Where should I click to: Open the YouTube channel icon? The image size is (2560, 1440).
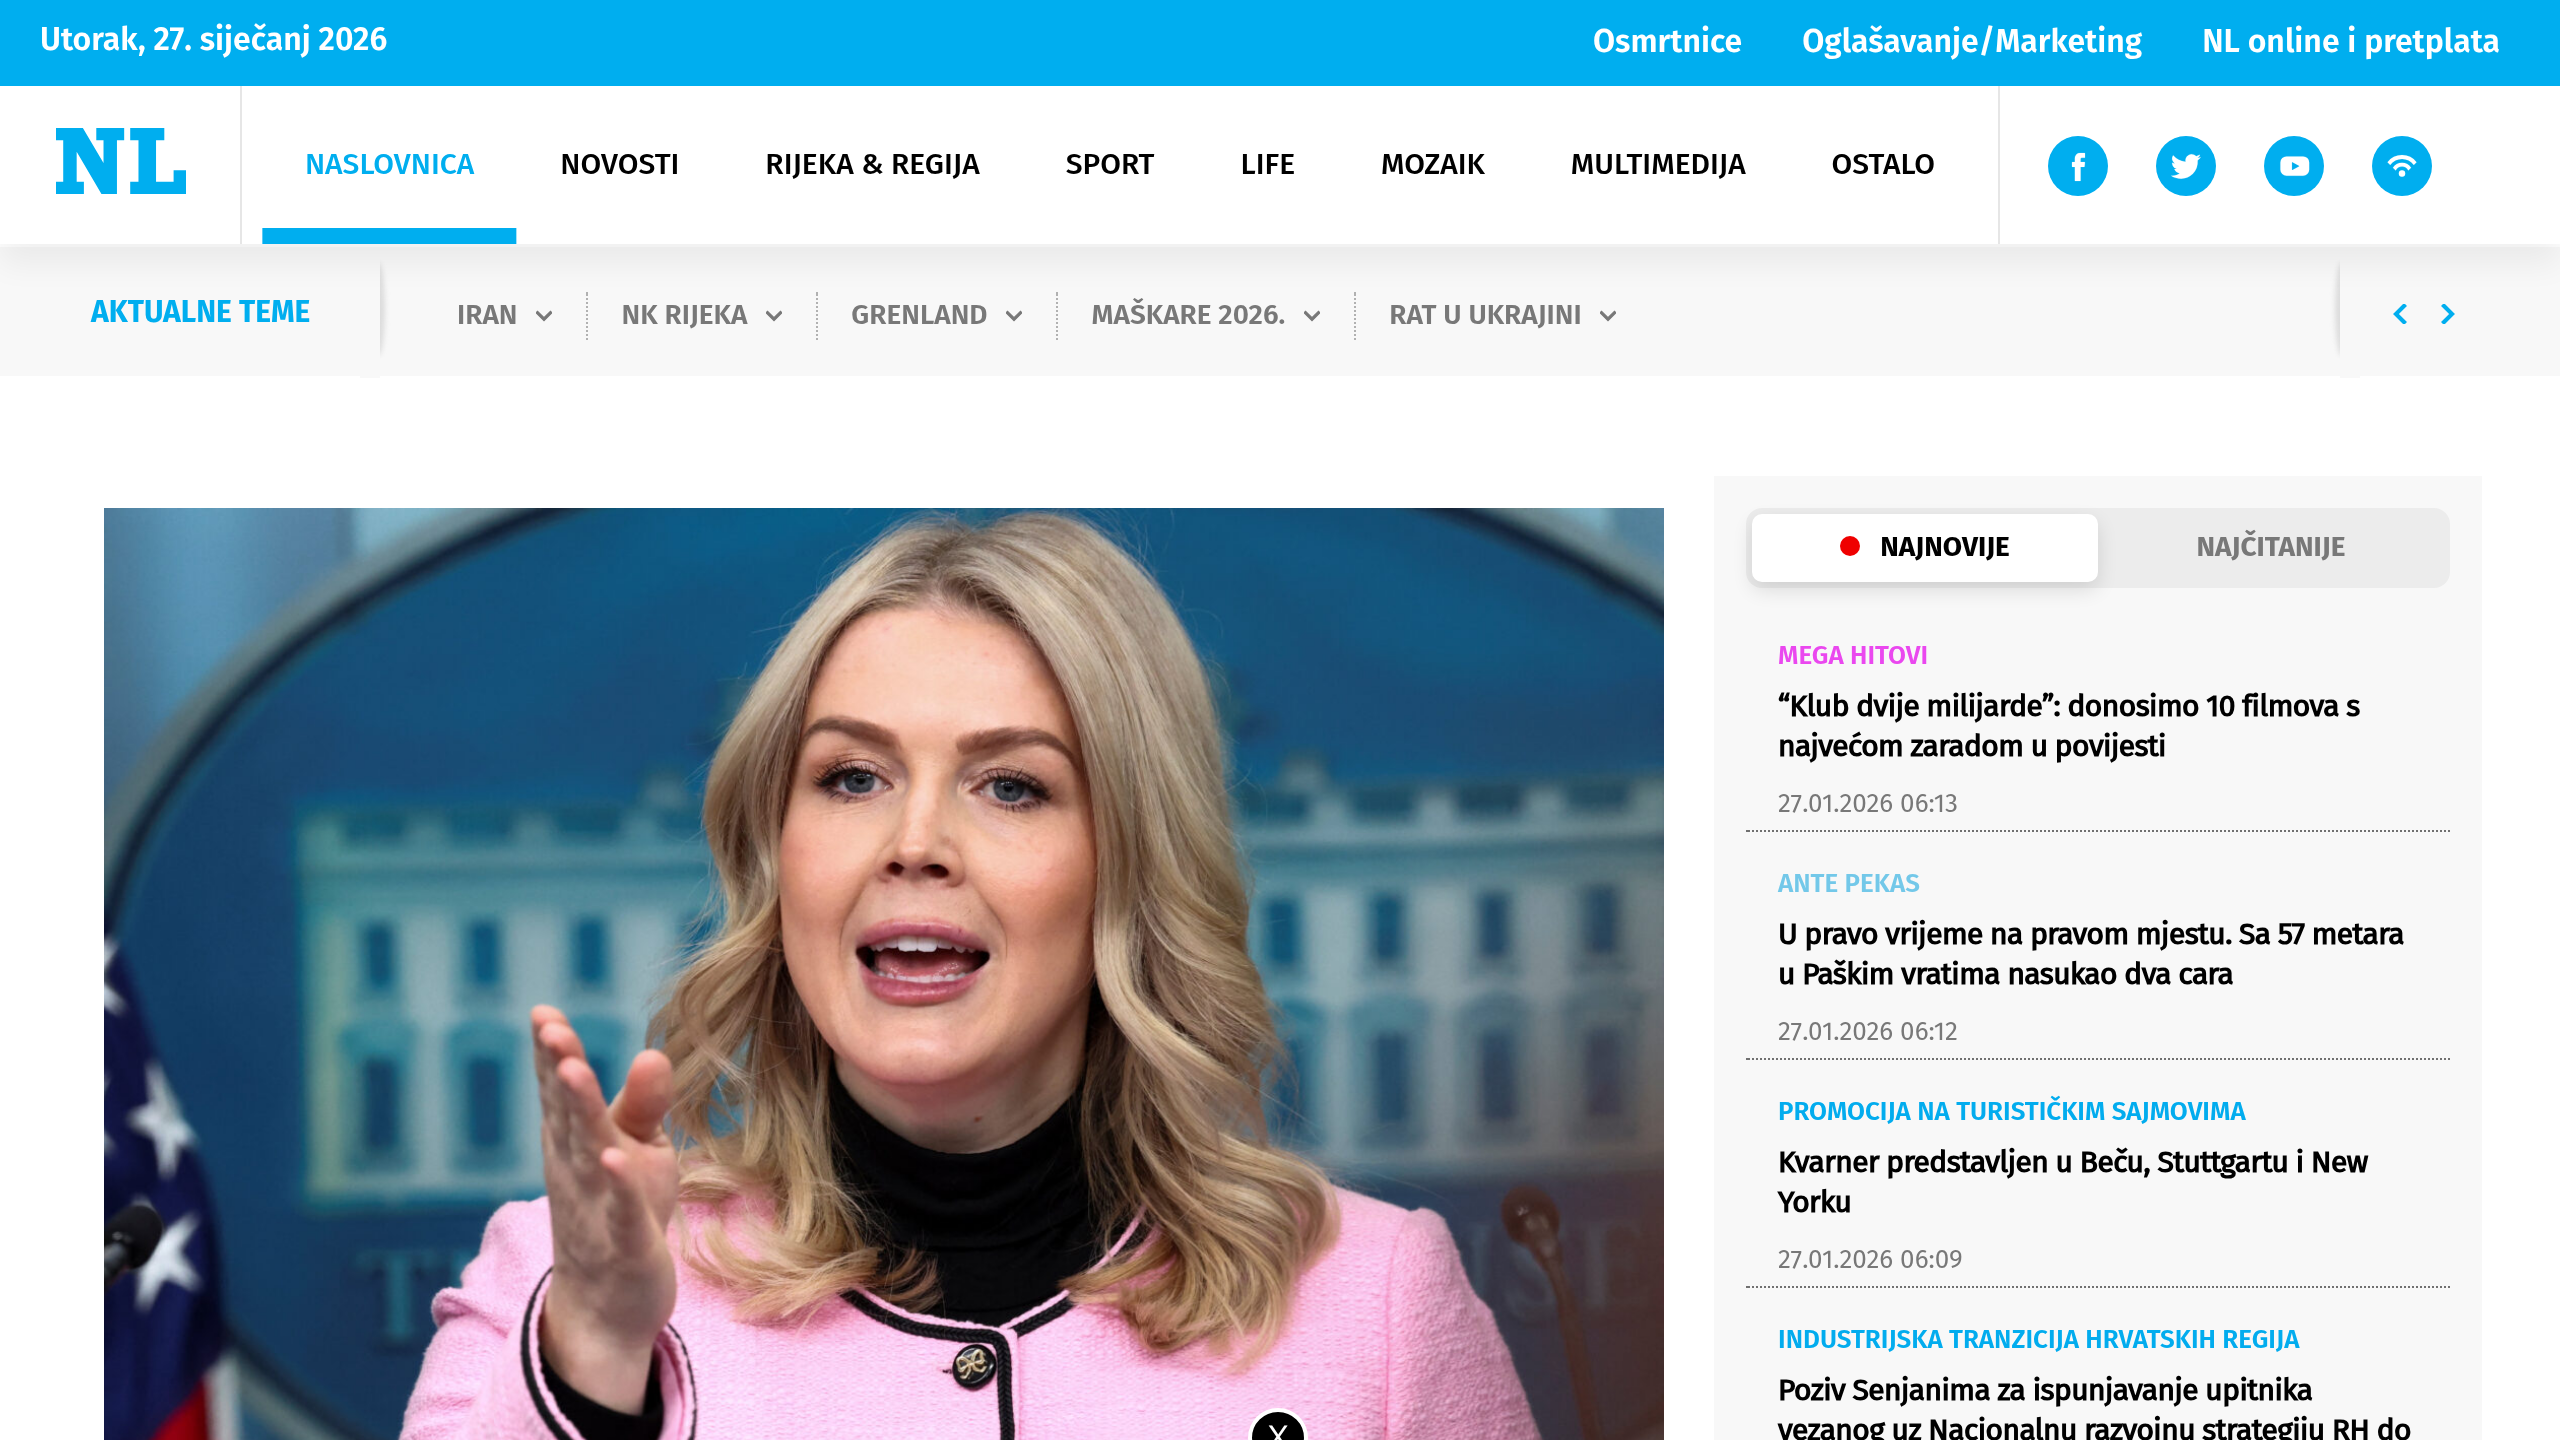coord(2293,166)
